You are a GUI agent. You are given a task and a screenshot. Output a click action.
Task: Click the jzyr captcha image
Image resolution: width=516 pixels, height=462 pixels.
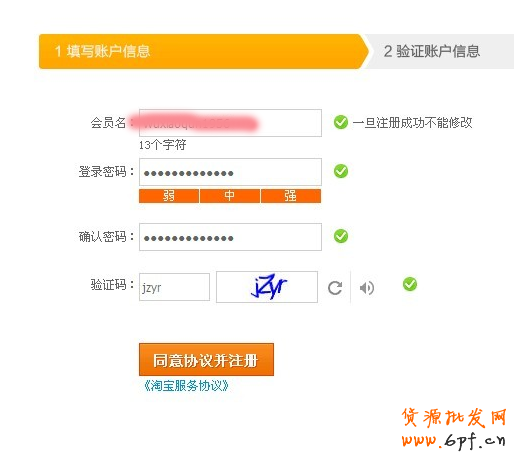[x=267, y=287]
